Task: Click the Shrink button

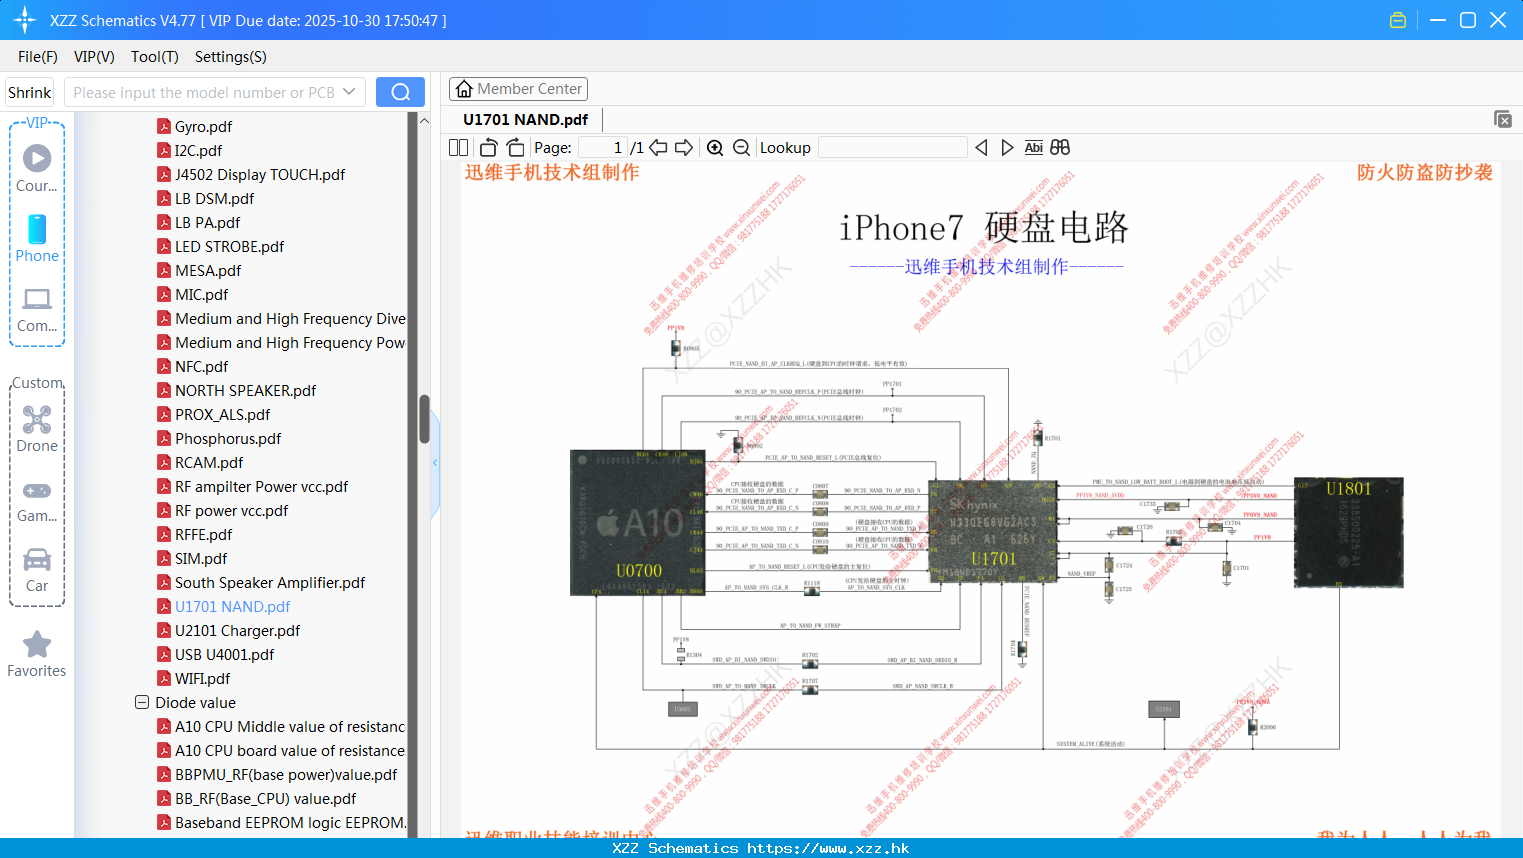Action: 29,92
